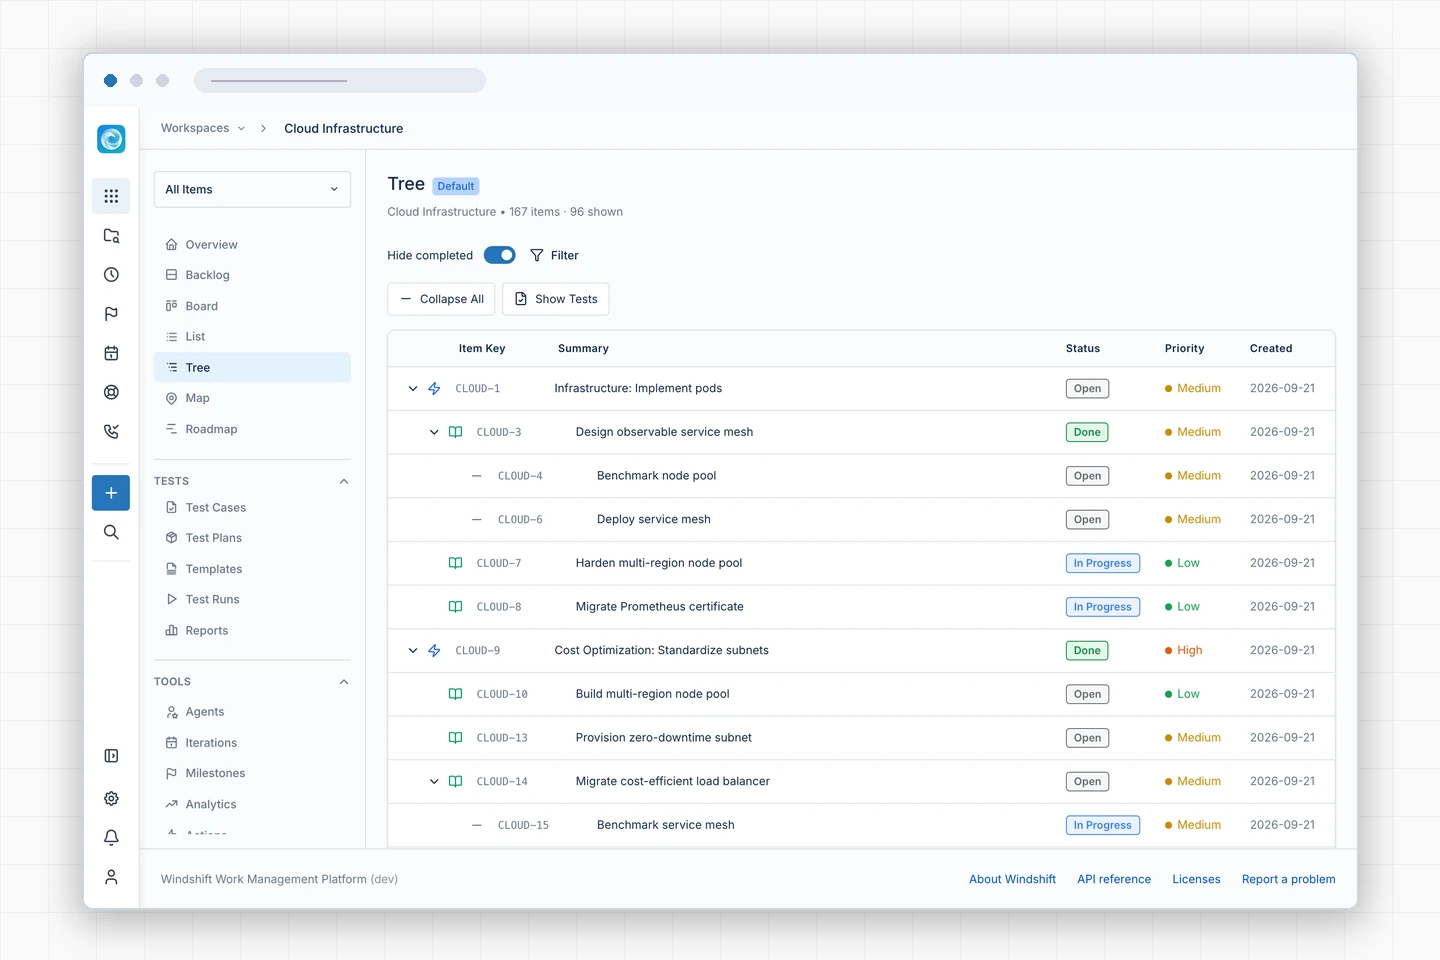
Task: Click the Windshift logo icon
Action: 111,139
